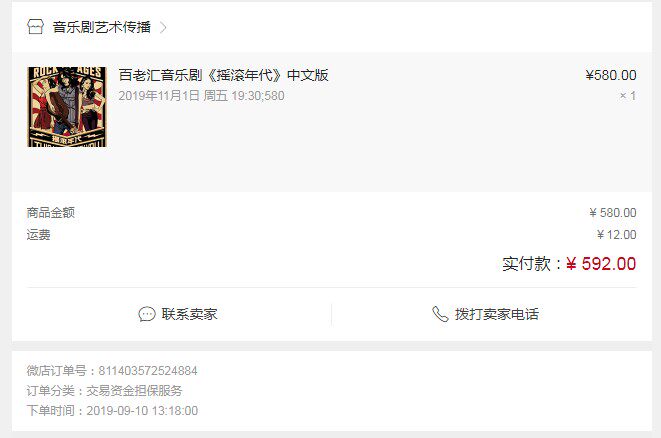
Task: Open the Rock of Ages poster thumbnail
Action: click(x=67, y=107)
